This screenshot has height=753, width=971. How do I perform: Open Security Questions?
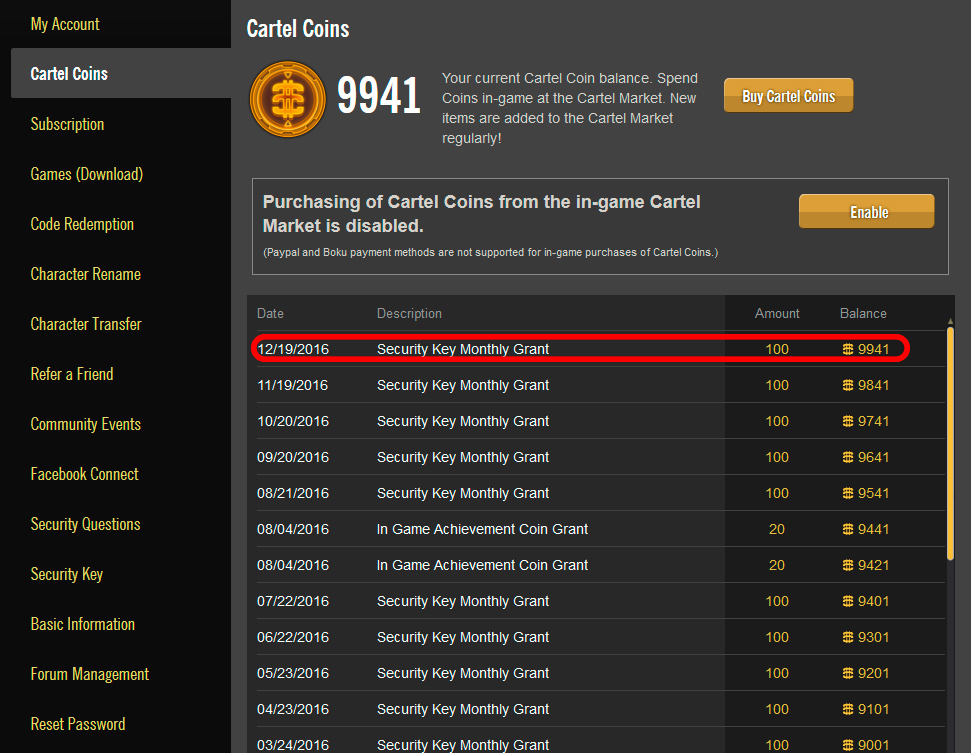click(x=85, y=524)
